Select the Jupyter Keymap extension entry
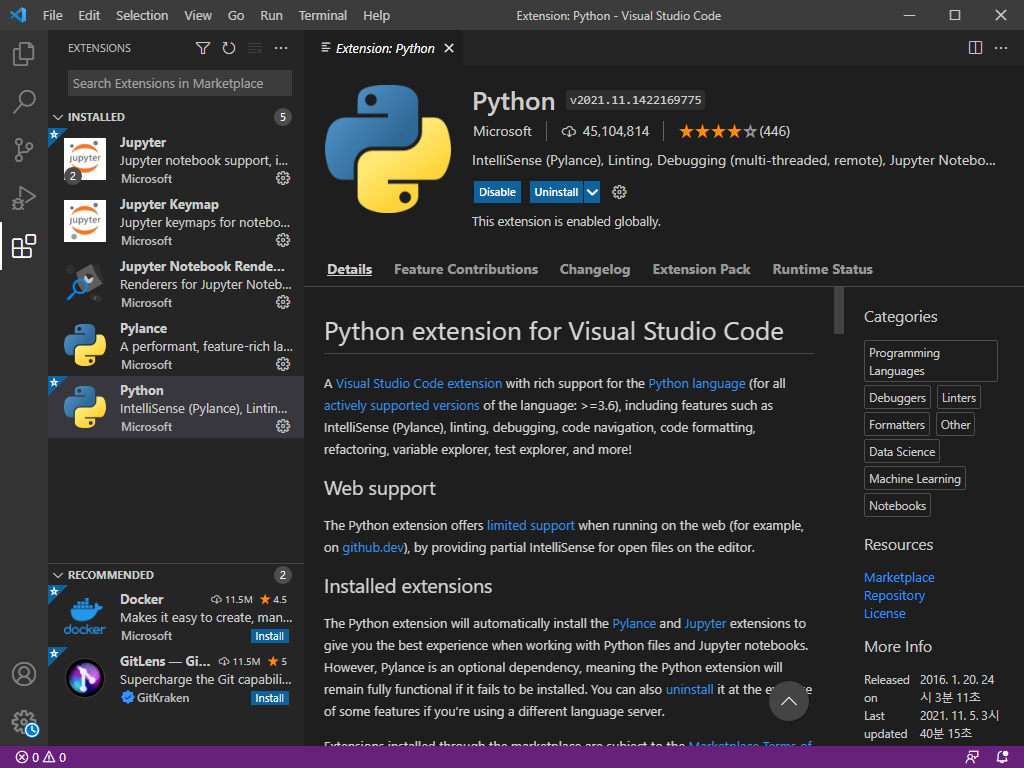The height and width of the screenshot is (768, 1024). point(176,222)
